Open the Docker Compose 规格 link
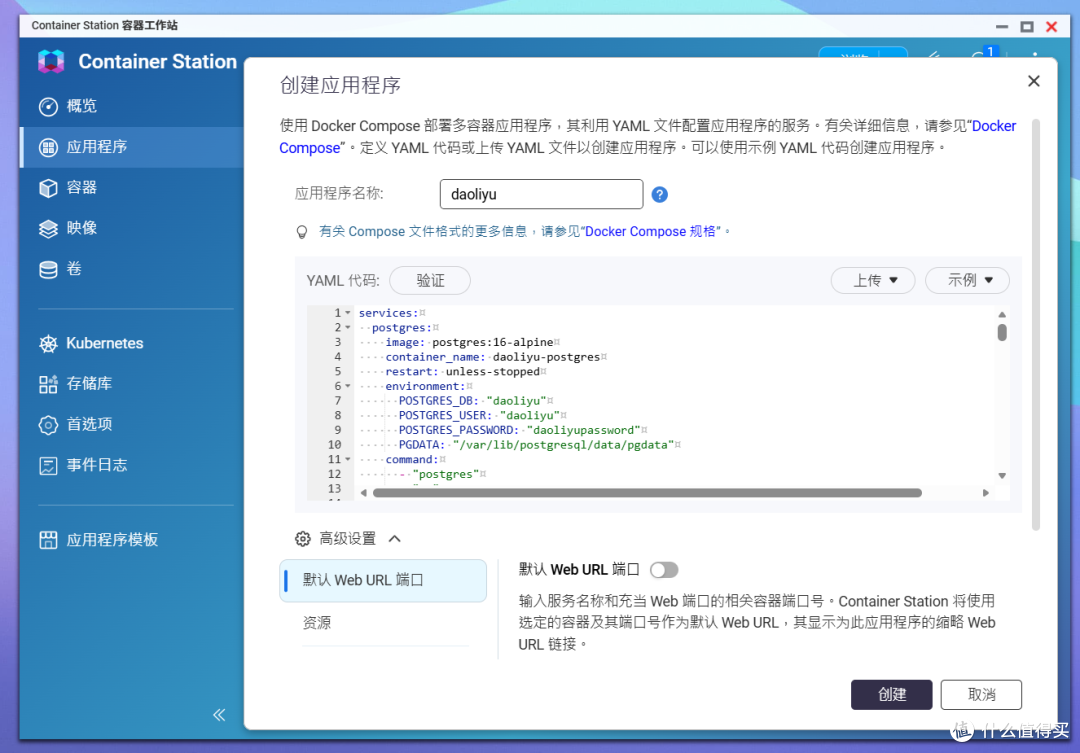1080x753 pixels. coord(650,231)
